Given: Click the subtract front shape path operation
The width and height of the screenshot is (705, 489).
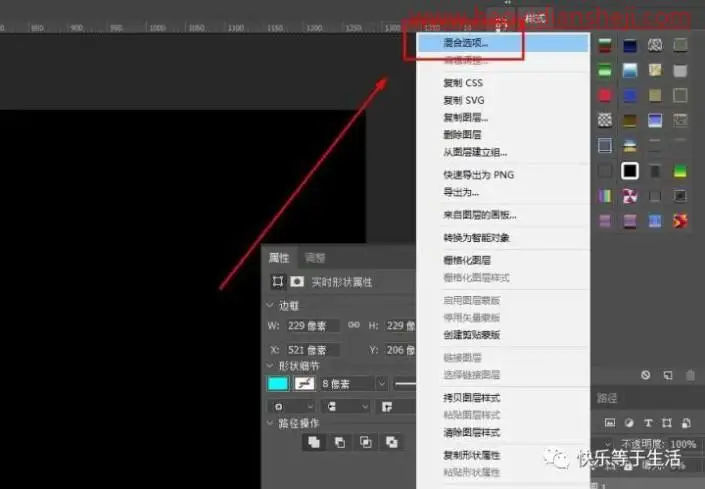Looking at the screenshot, I should [340, 442].
